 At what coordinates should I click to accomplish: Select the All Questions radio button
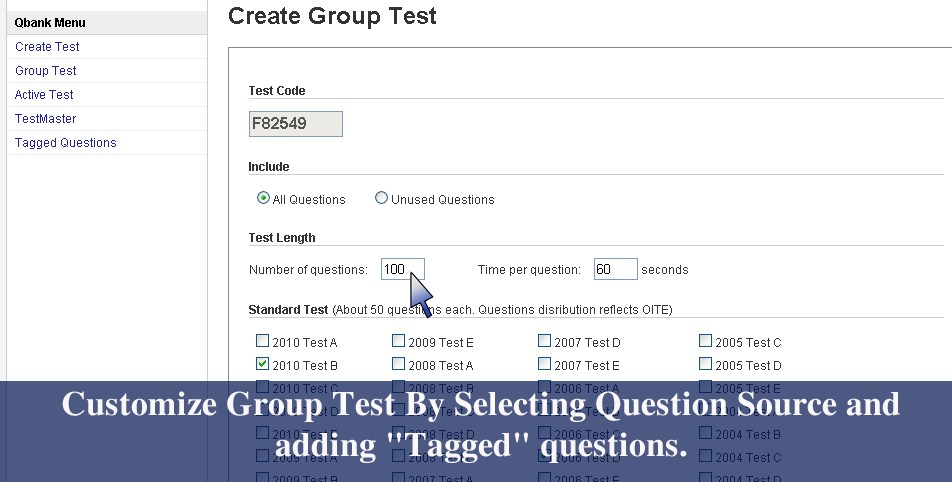point(264,198)
